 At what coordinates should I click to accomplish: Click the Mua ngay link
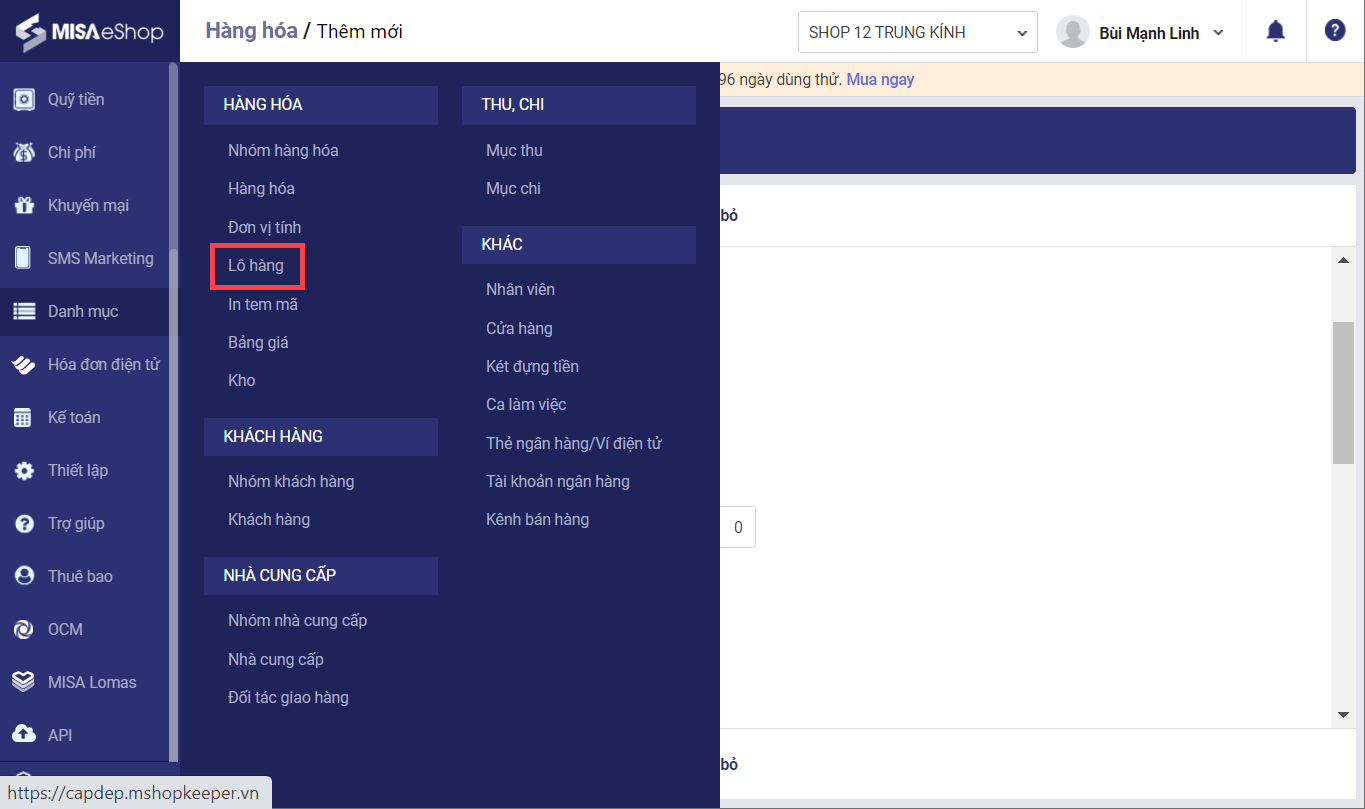click(880, 79)
